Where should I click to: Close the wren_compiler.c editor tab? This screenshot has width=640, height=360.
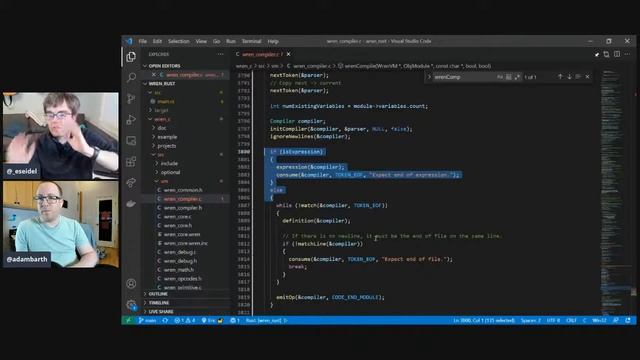coord(289,54)
